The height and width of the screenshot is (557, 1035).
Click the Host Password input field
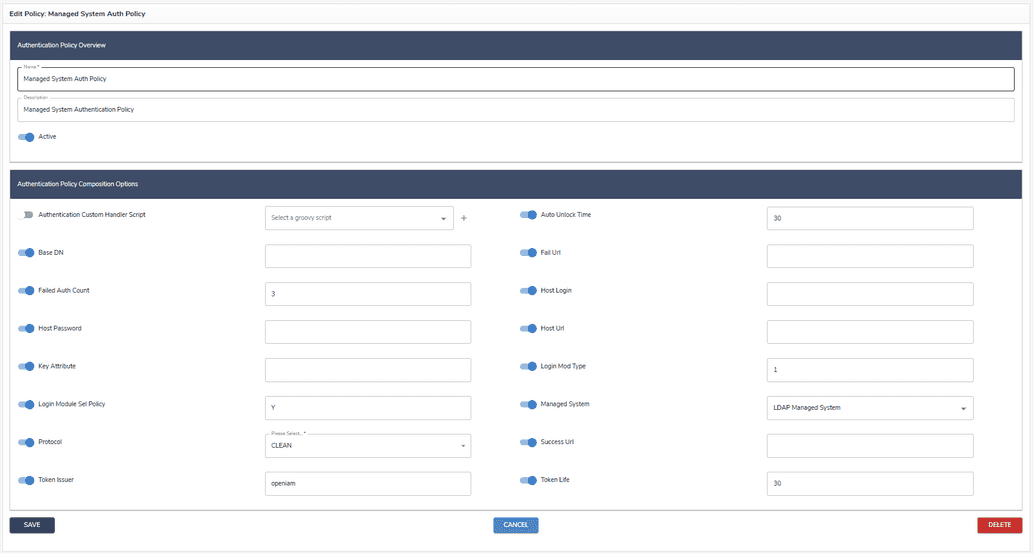point(368,332)
